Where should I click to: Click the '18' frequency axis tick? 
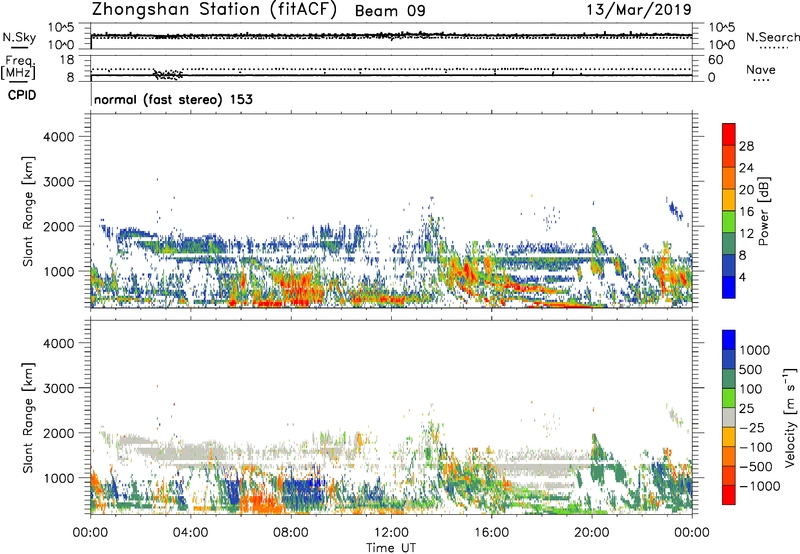[x=67, y=60]
